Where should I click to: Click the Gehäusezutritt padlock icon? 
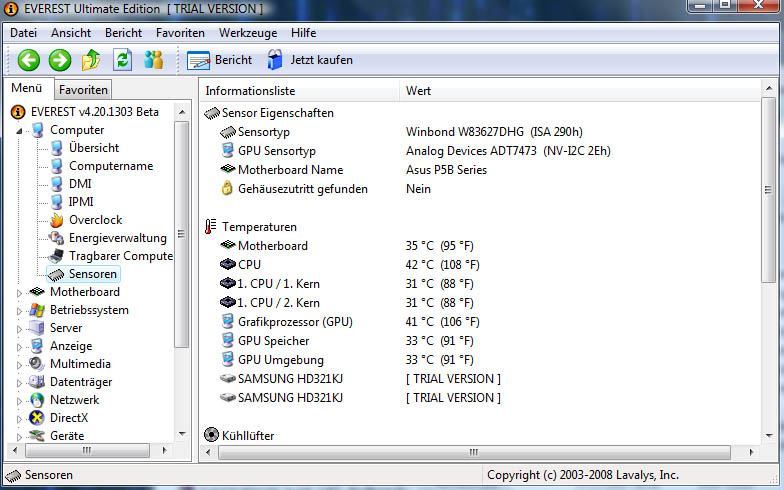(227, 188)
